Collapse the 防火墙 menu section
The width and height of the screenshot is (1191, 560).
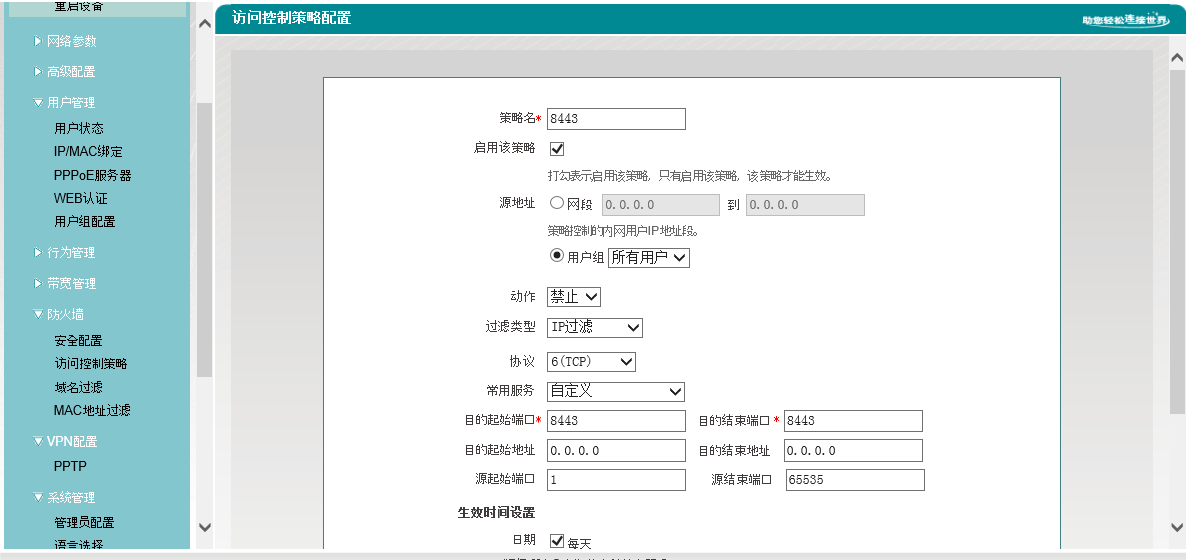tap(58, 315)
